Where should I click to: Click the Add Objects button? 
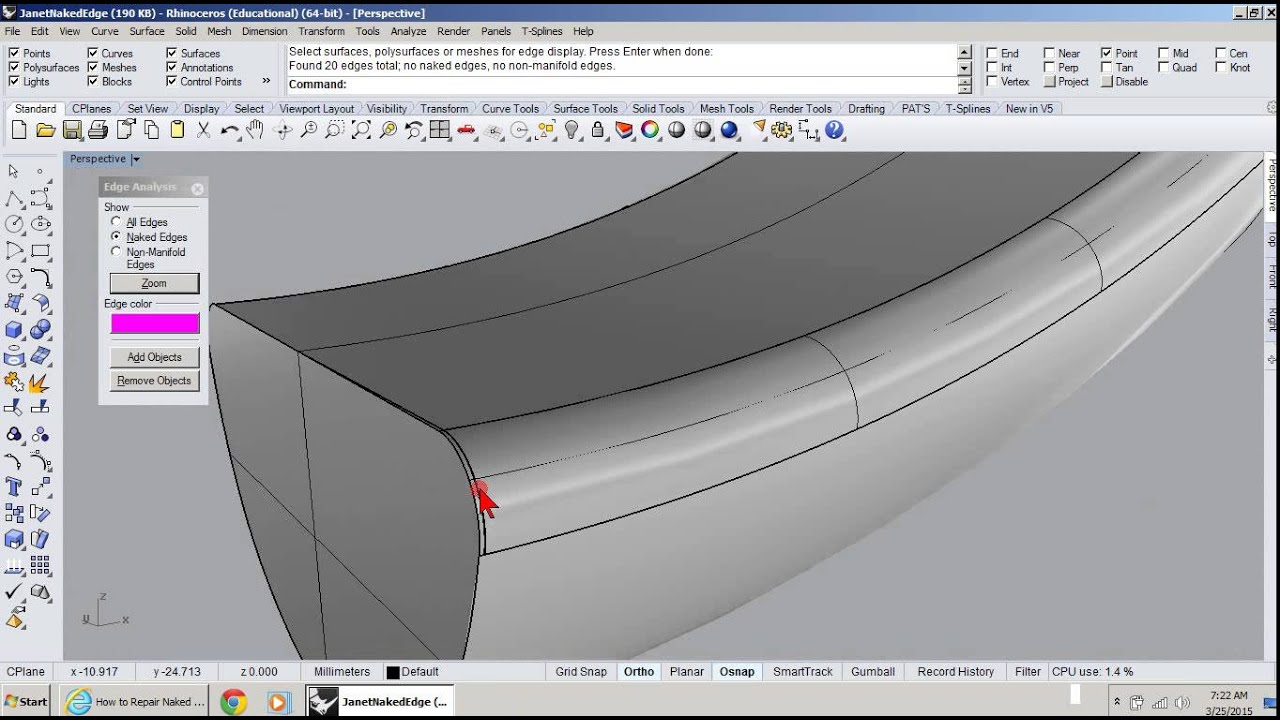(154, 357)
